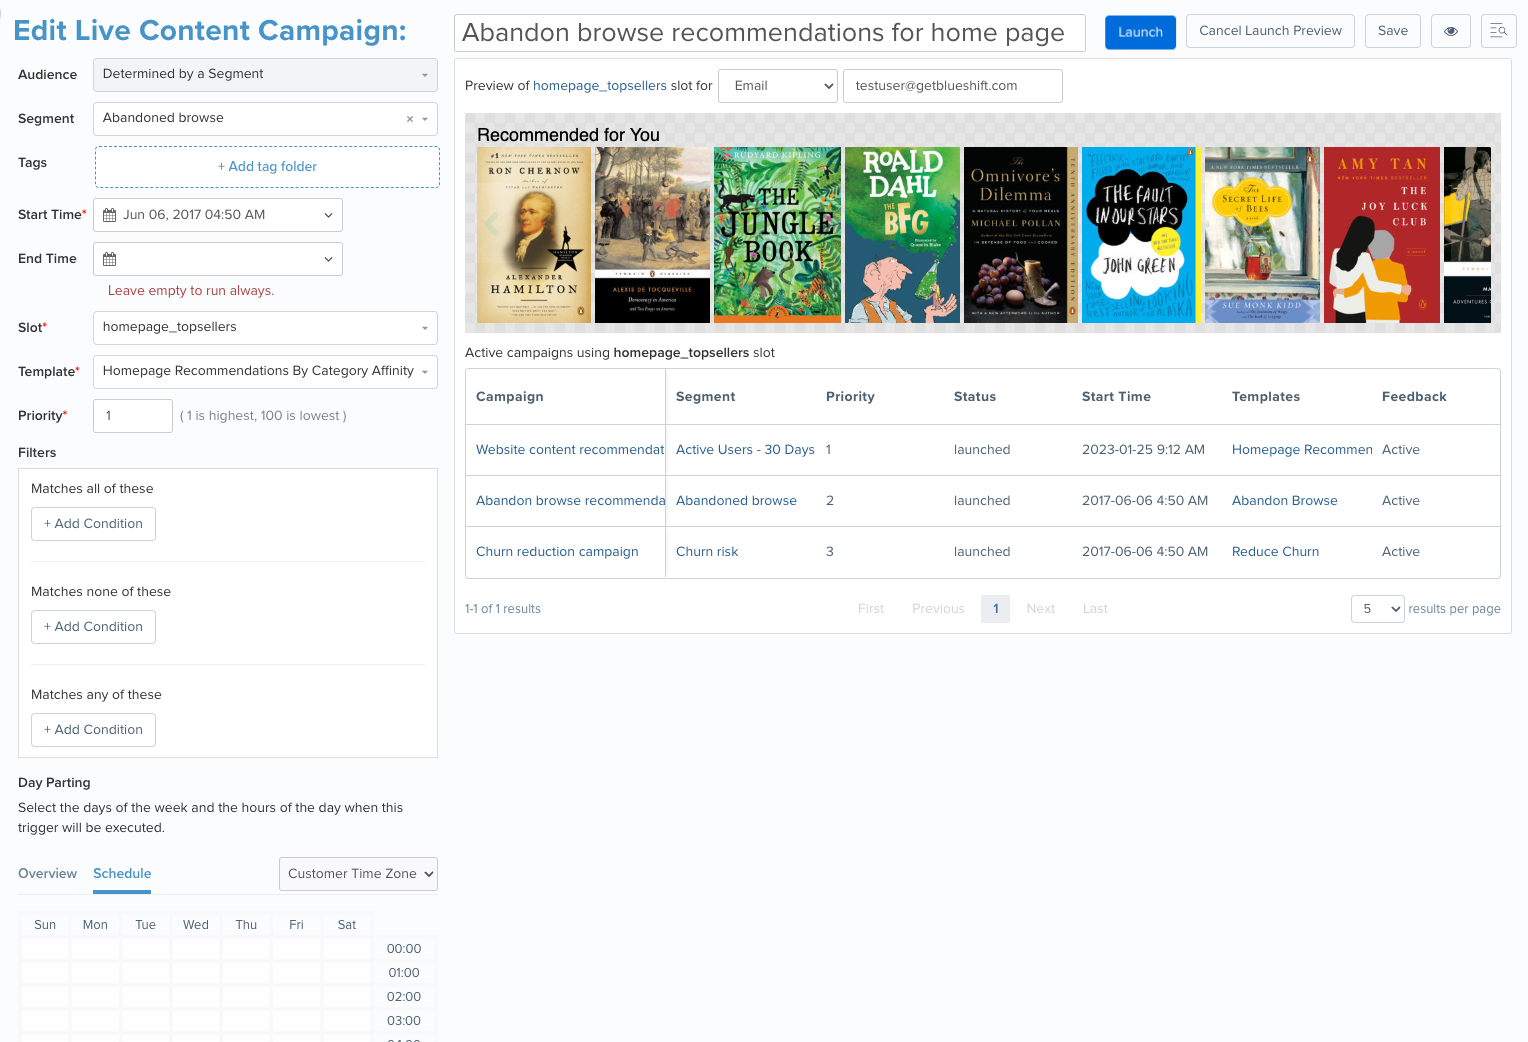Click the Launch button
This screenshot has width=1528, height=1042.
[1140, 32]
